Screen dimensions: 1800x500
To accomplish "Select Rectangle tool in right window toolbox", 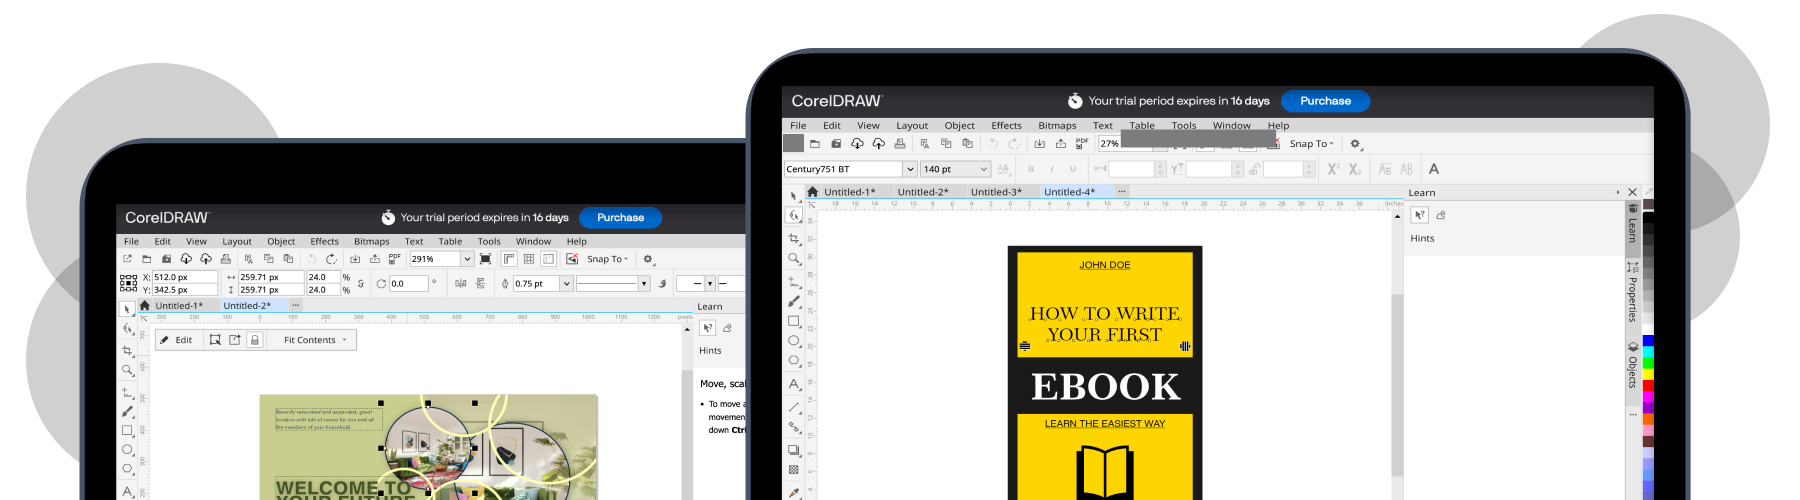I will (794, 321).
